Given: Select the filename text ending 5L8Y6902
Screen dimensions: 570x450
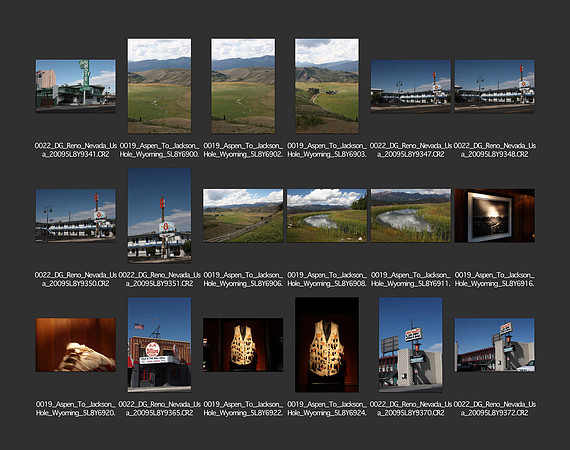Looking at the screenshot, I should pos(243,150).
